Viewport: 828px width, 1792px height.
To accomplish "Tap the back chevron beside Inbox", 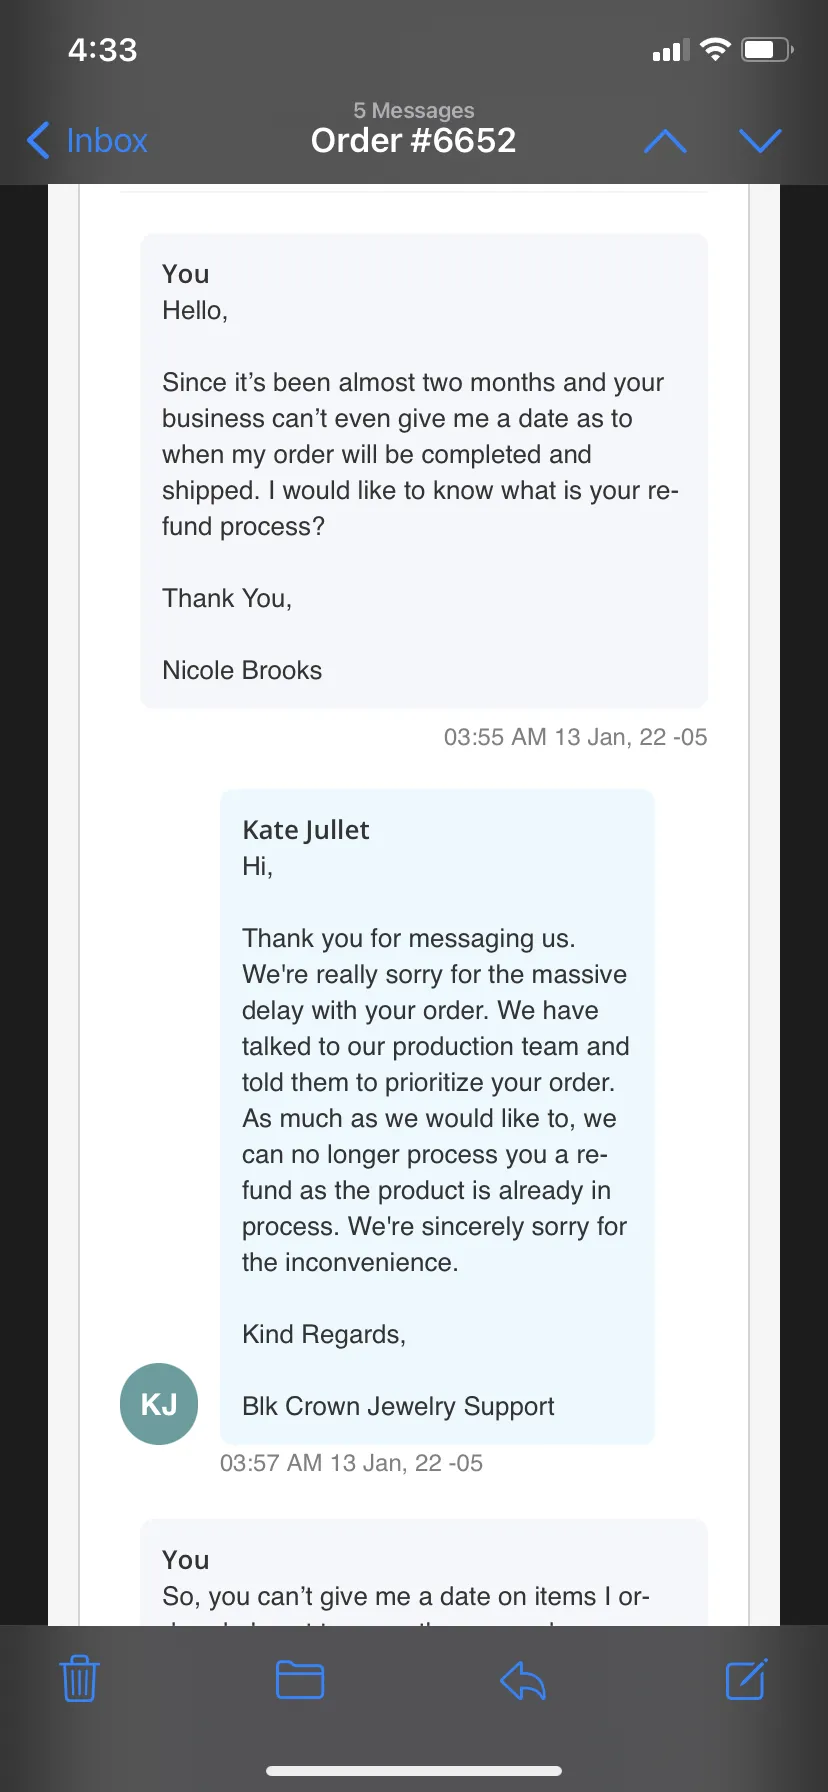I will coord(38,141).
